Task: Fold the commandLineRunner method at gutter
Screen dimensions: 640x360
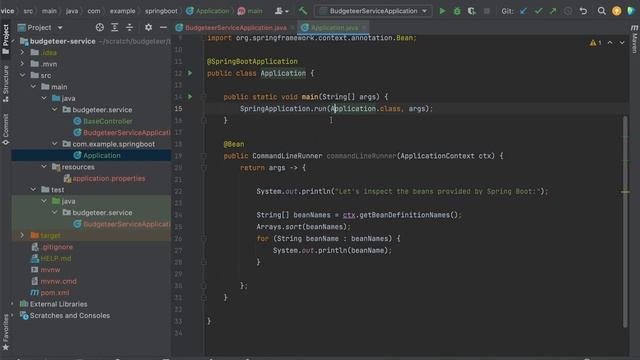Action: click(x=204, y=156)
